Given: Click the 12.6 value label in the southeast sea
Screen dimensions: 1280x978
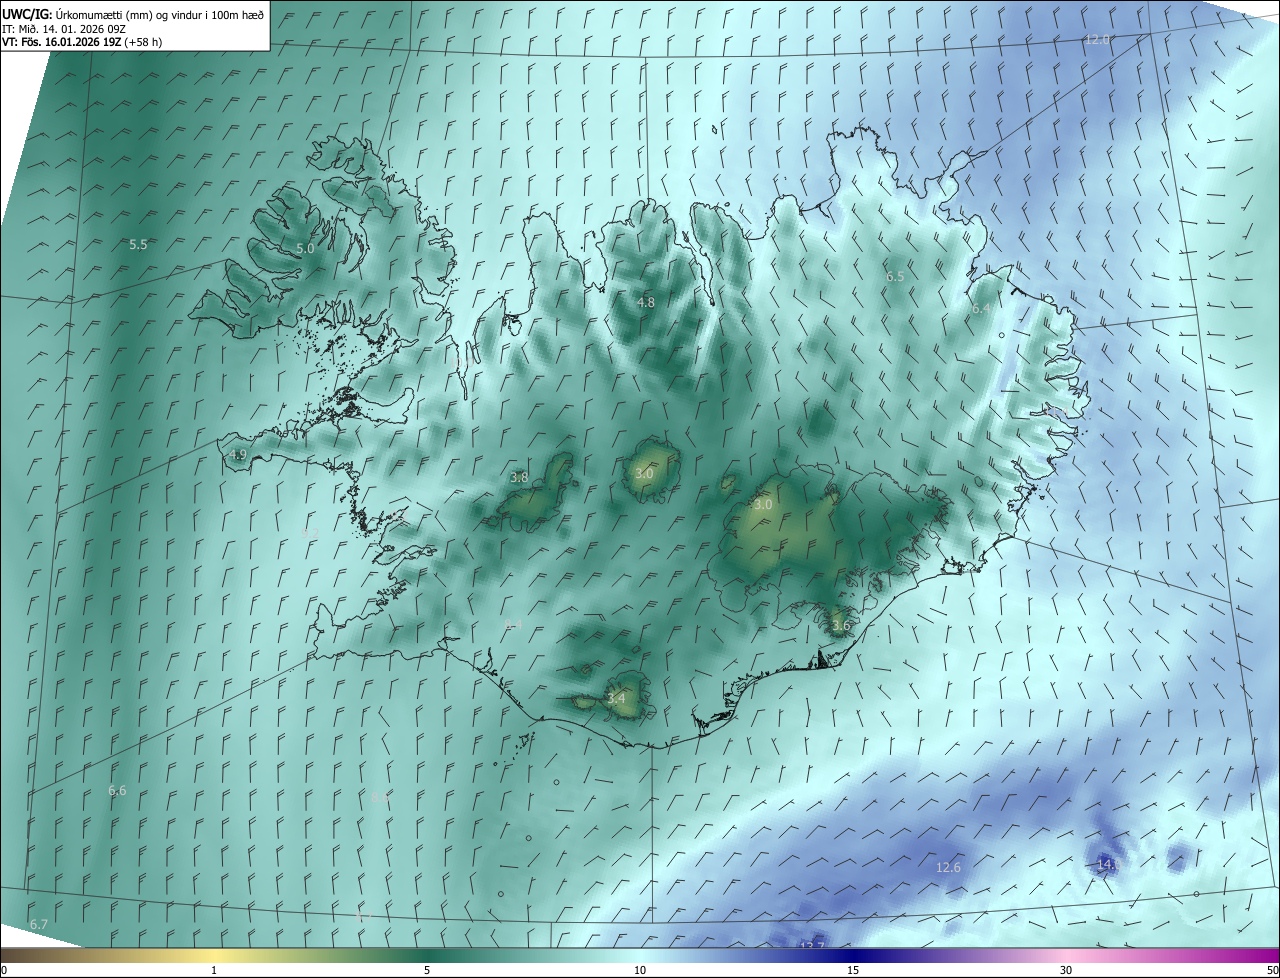Looking at the screenshot, I should click(x=948, y=867).
